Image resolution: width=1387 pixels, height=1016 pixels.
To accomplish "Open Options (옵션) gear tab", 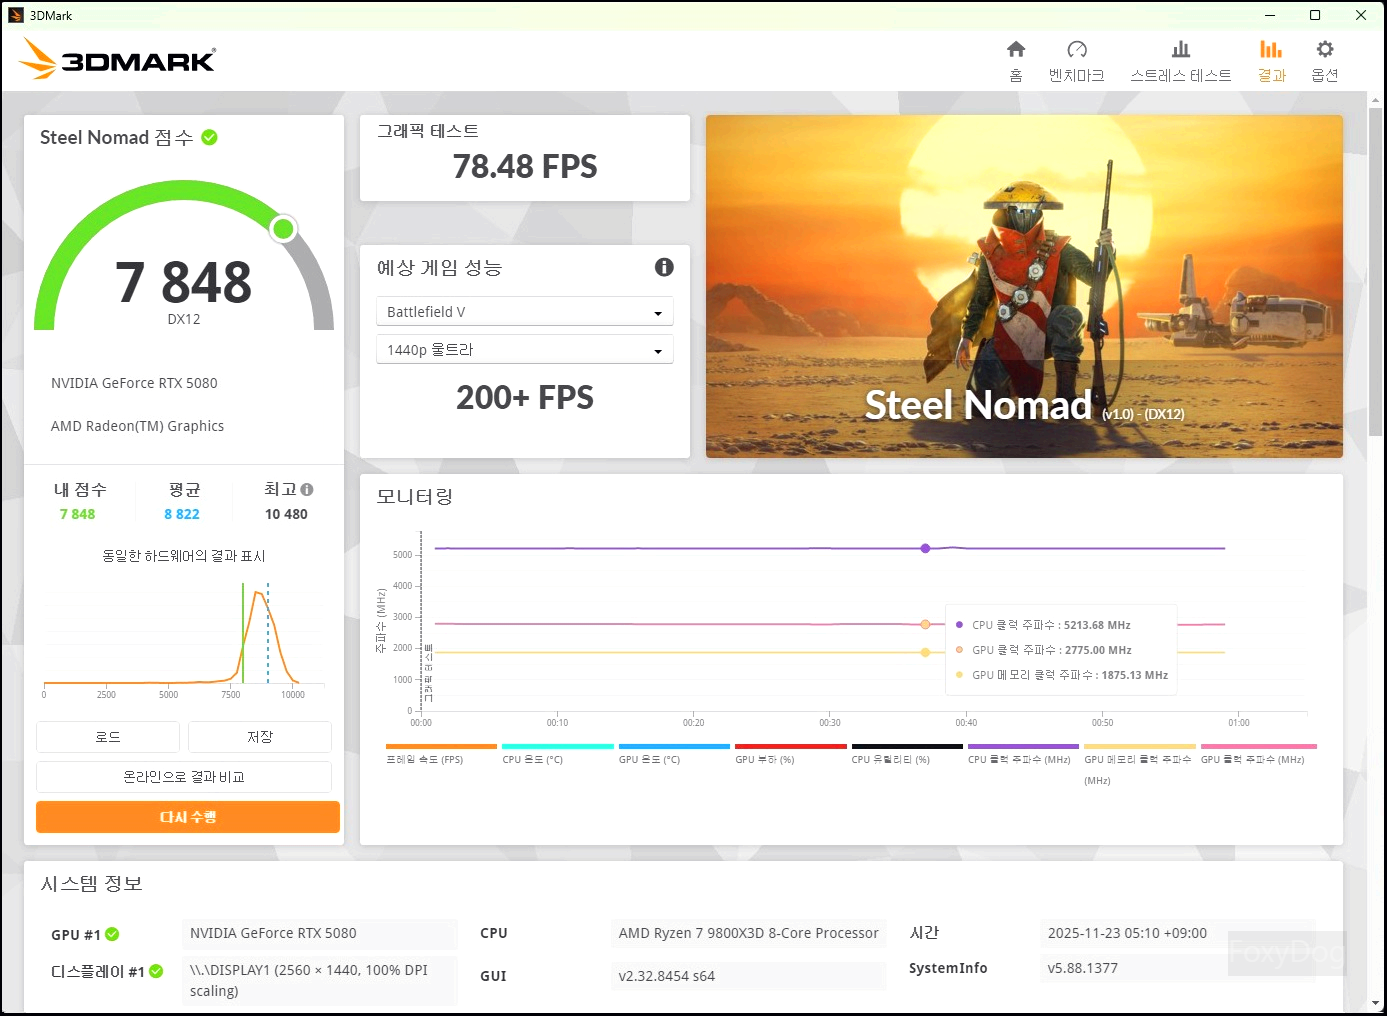I will [1325, 61].
